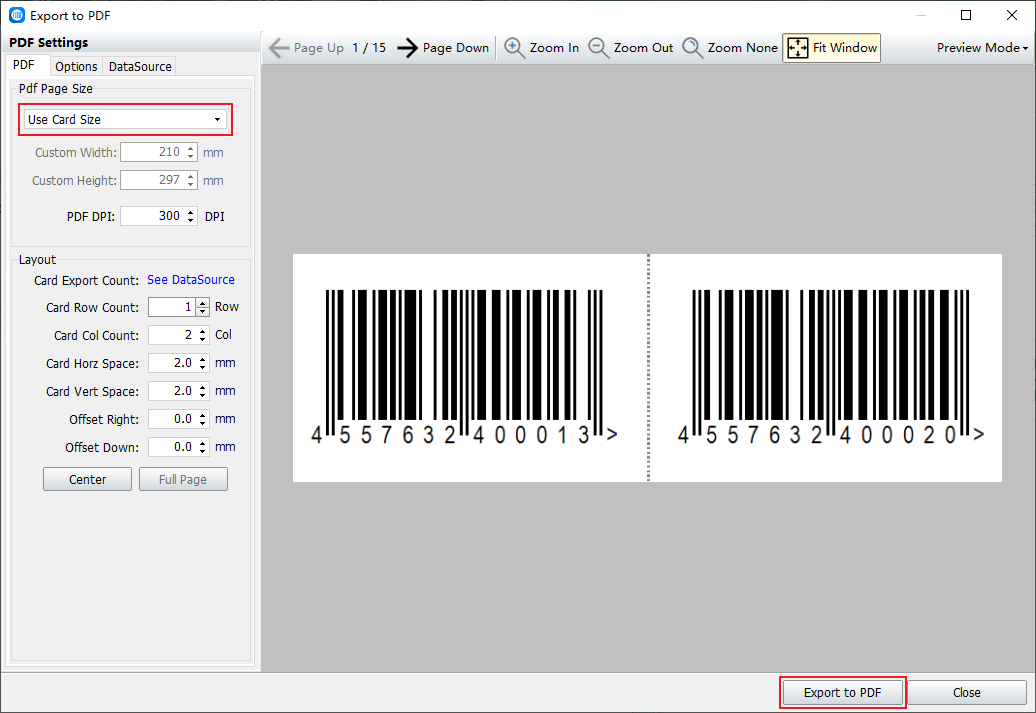
Task: Click the page indicator 1 / 15
Action: 369,48
